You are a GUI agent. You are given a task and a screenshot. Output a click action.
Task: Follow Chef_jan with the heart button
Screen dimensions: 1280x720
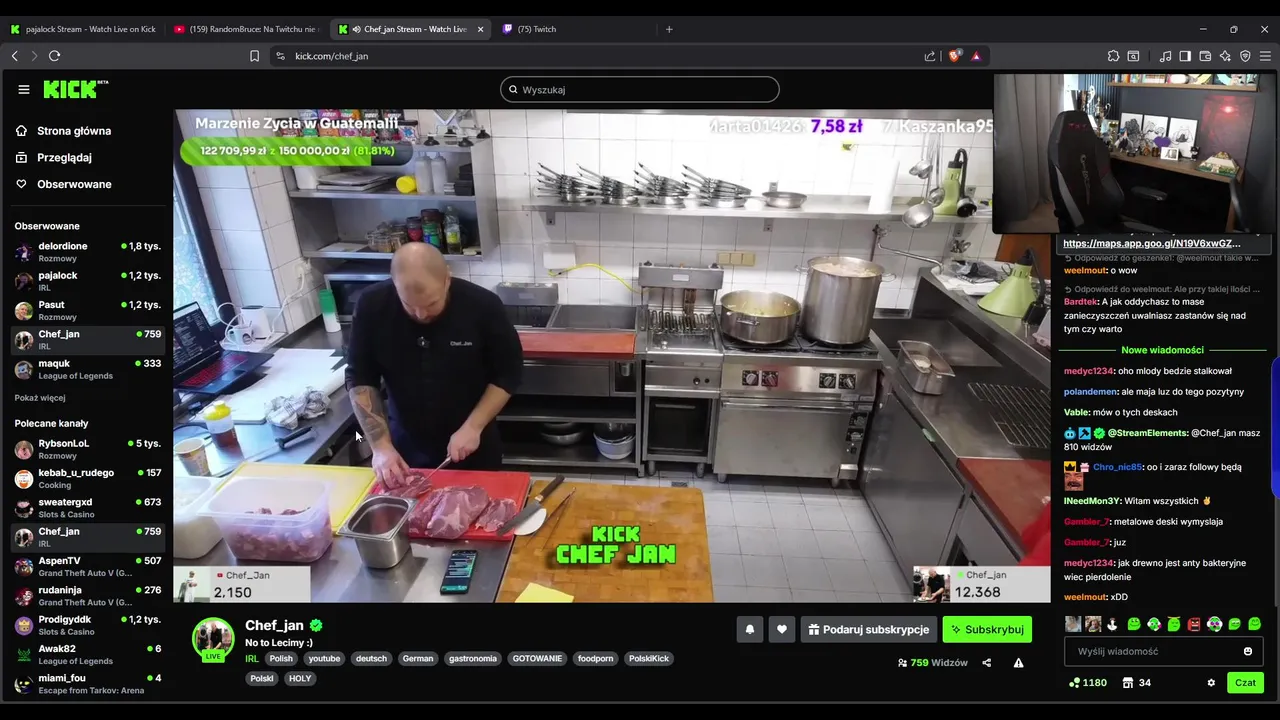coord(782,629)
